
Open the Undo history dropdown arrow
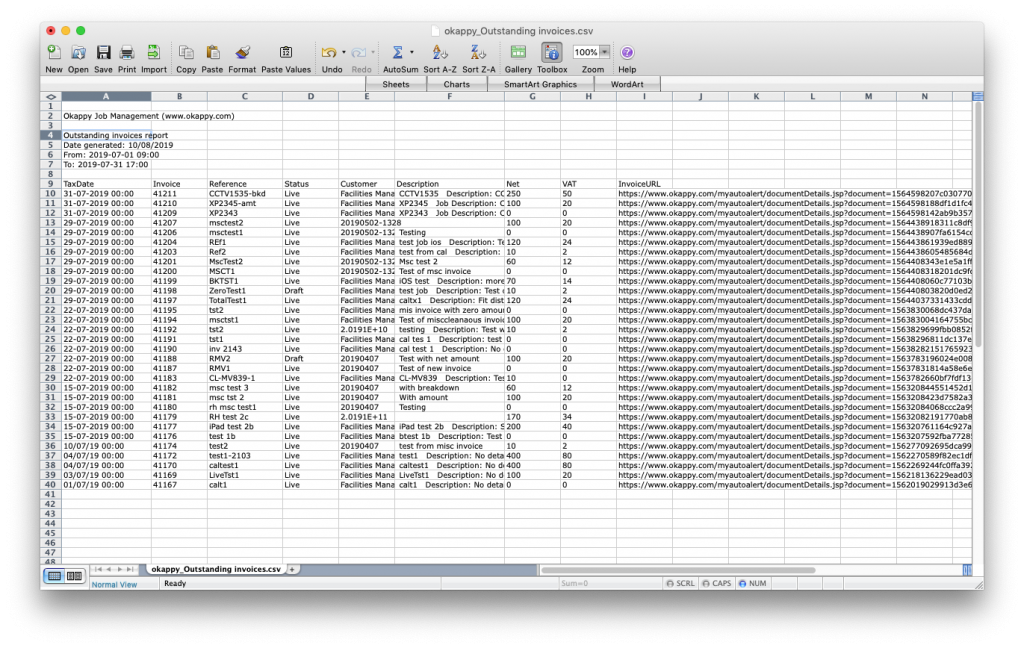pos(344,52)
